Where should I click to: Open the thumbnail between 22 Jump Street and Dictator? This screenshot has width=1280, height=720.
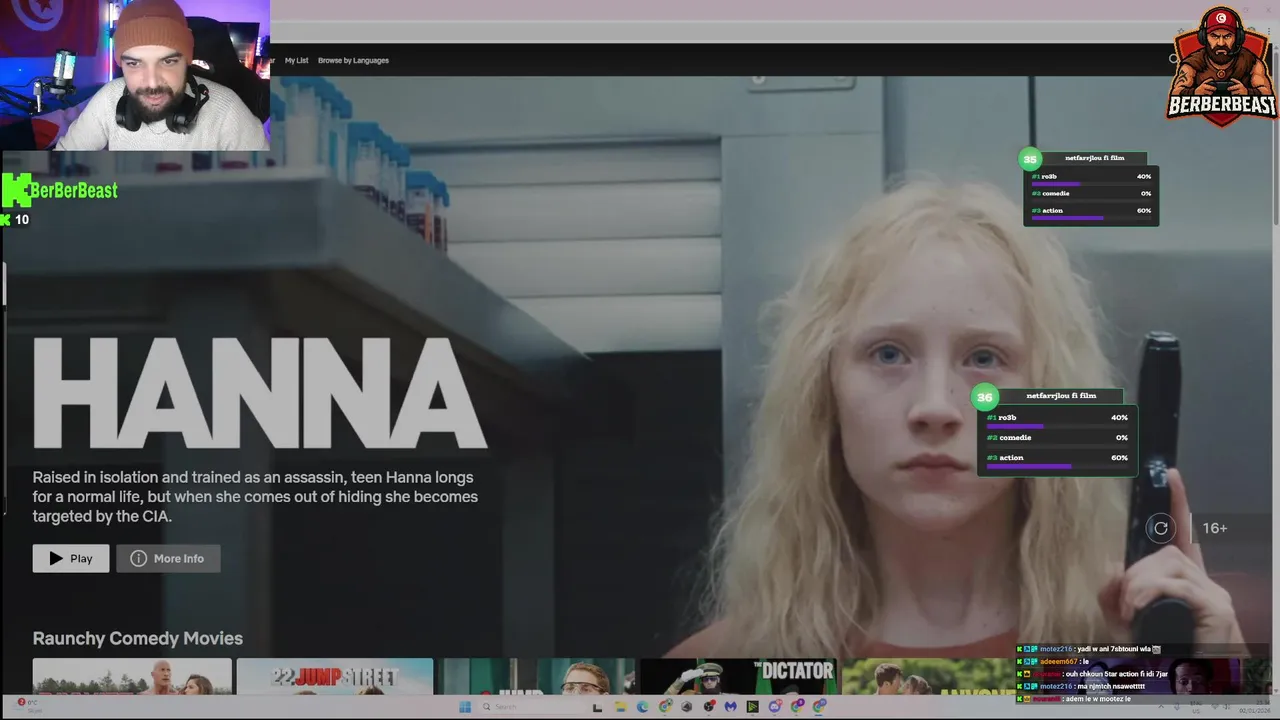click(537, 677)
